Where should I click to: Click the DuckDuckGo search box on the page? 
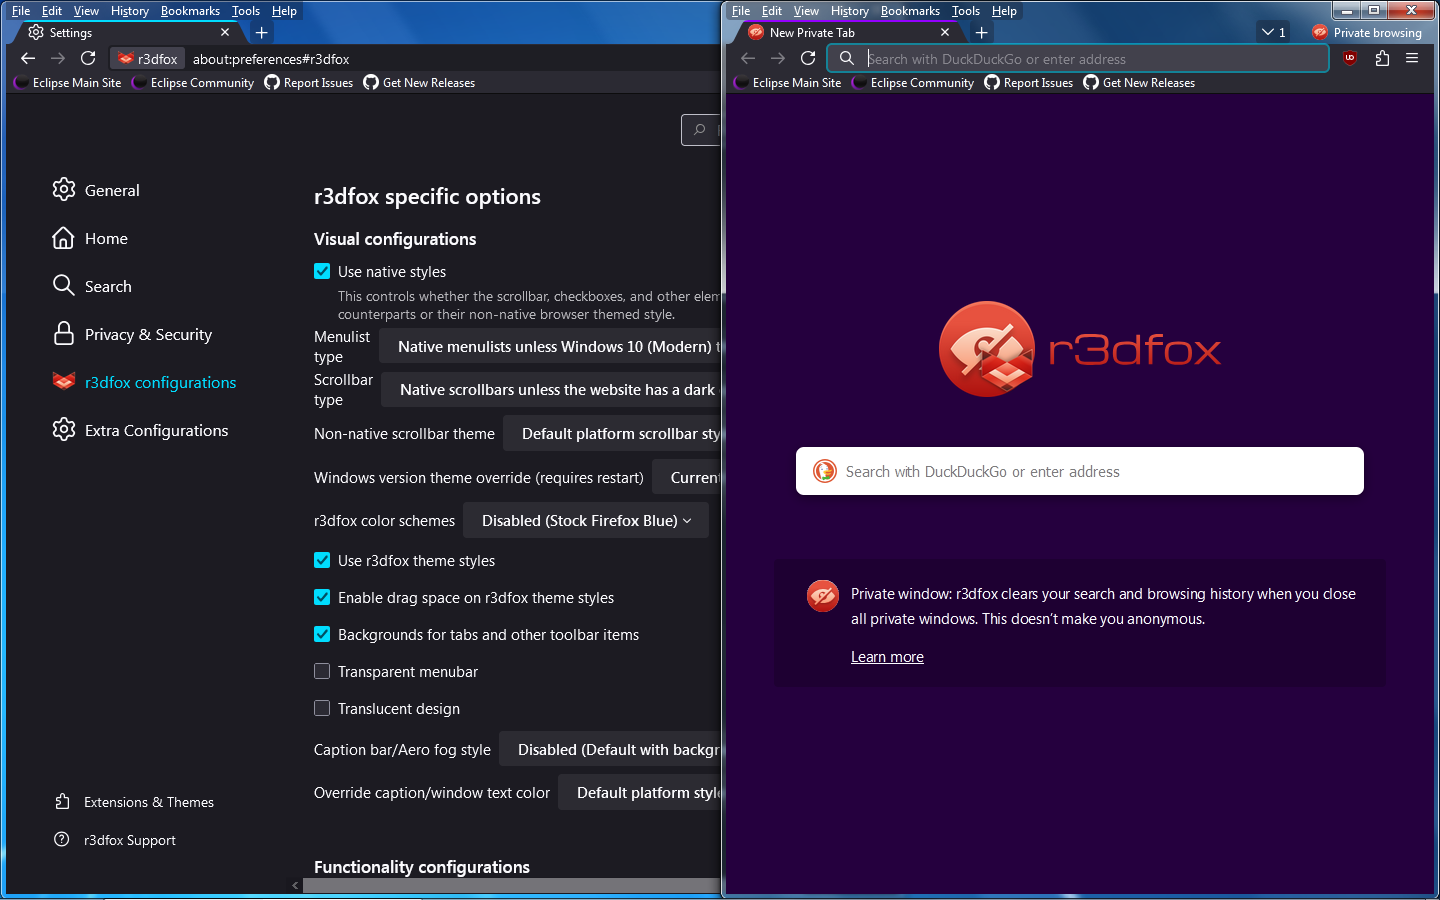click(1080, 471)
